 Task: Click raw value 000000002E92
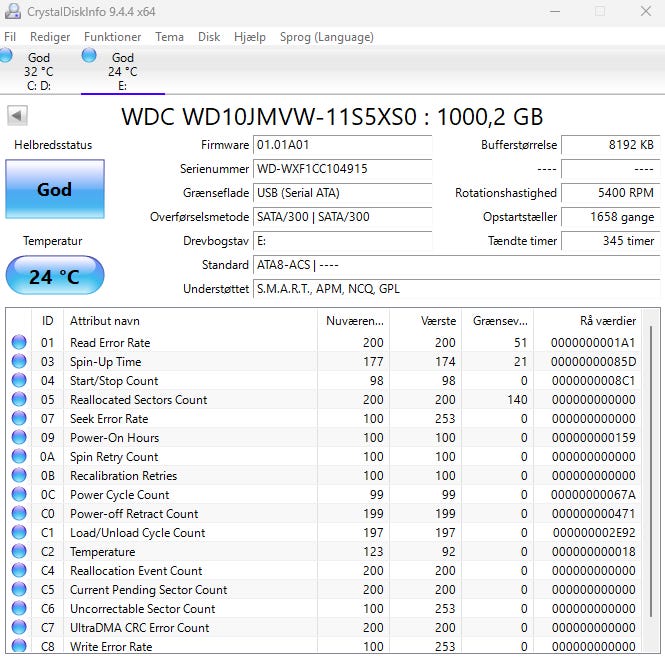[594, 533]
